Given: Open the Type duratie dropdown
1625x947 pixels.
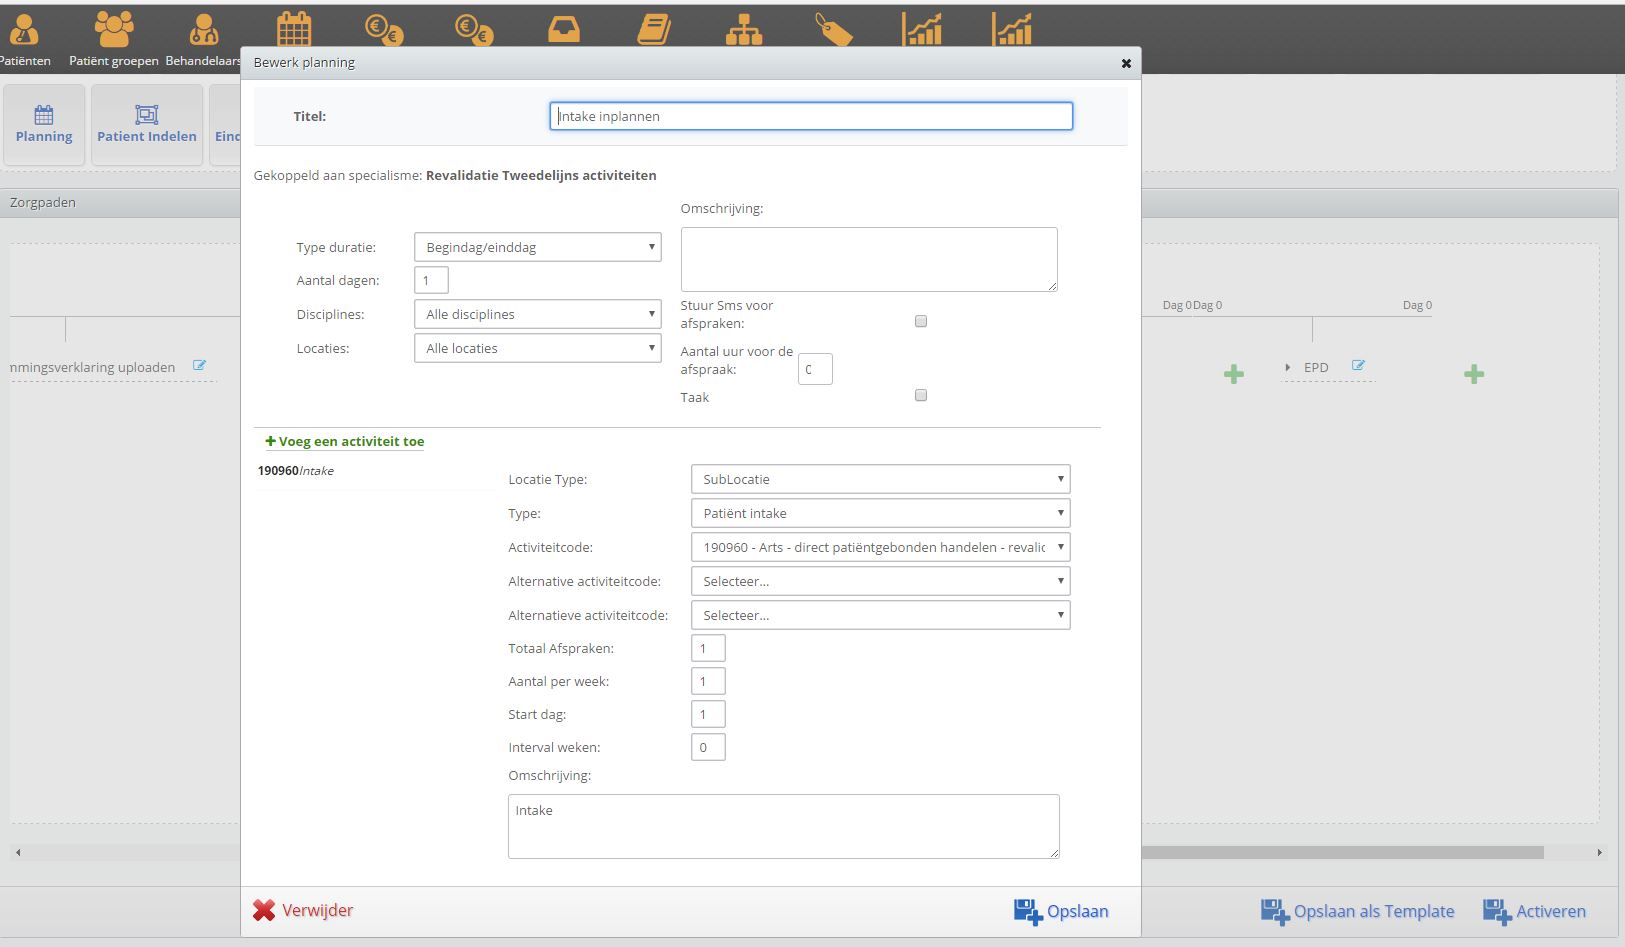Looking at the screenshot, I should [x=538, y=247].
